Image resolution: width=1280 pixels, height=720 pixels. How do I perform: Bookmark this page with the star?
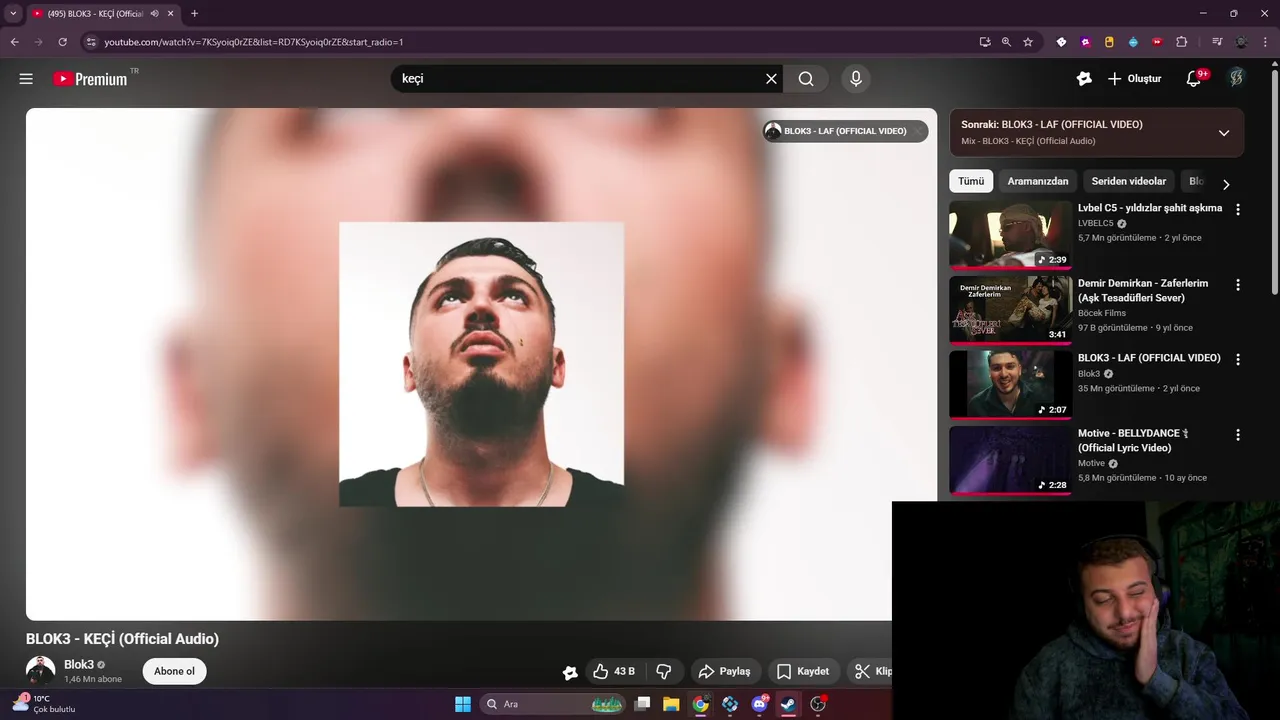click(1027, 42)
